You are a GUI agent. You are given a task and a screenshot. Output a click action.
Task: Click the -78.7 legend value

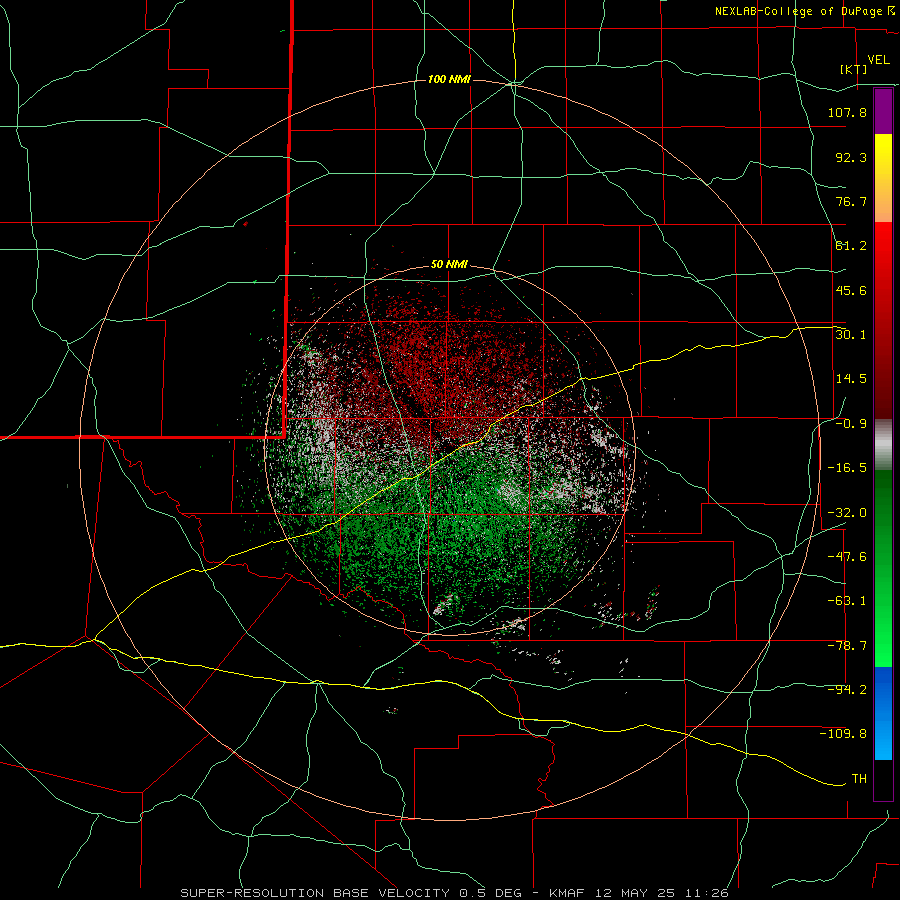click(847, 646)
